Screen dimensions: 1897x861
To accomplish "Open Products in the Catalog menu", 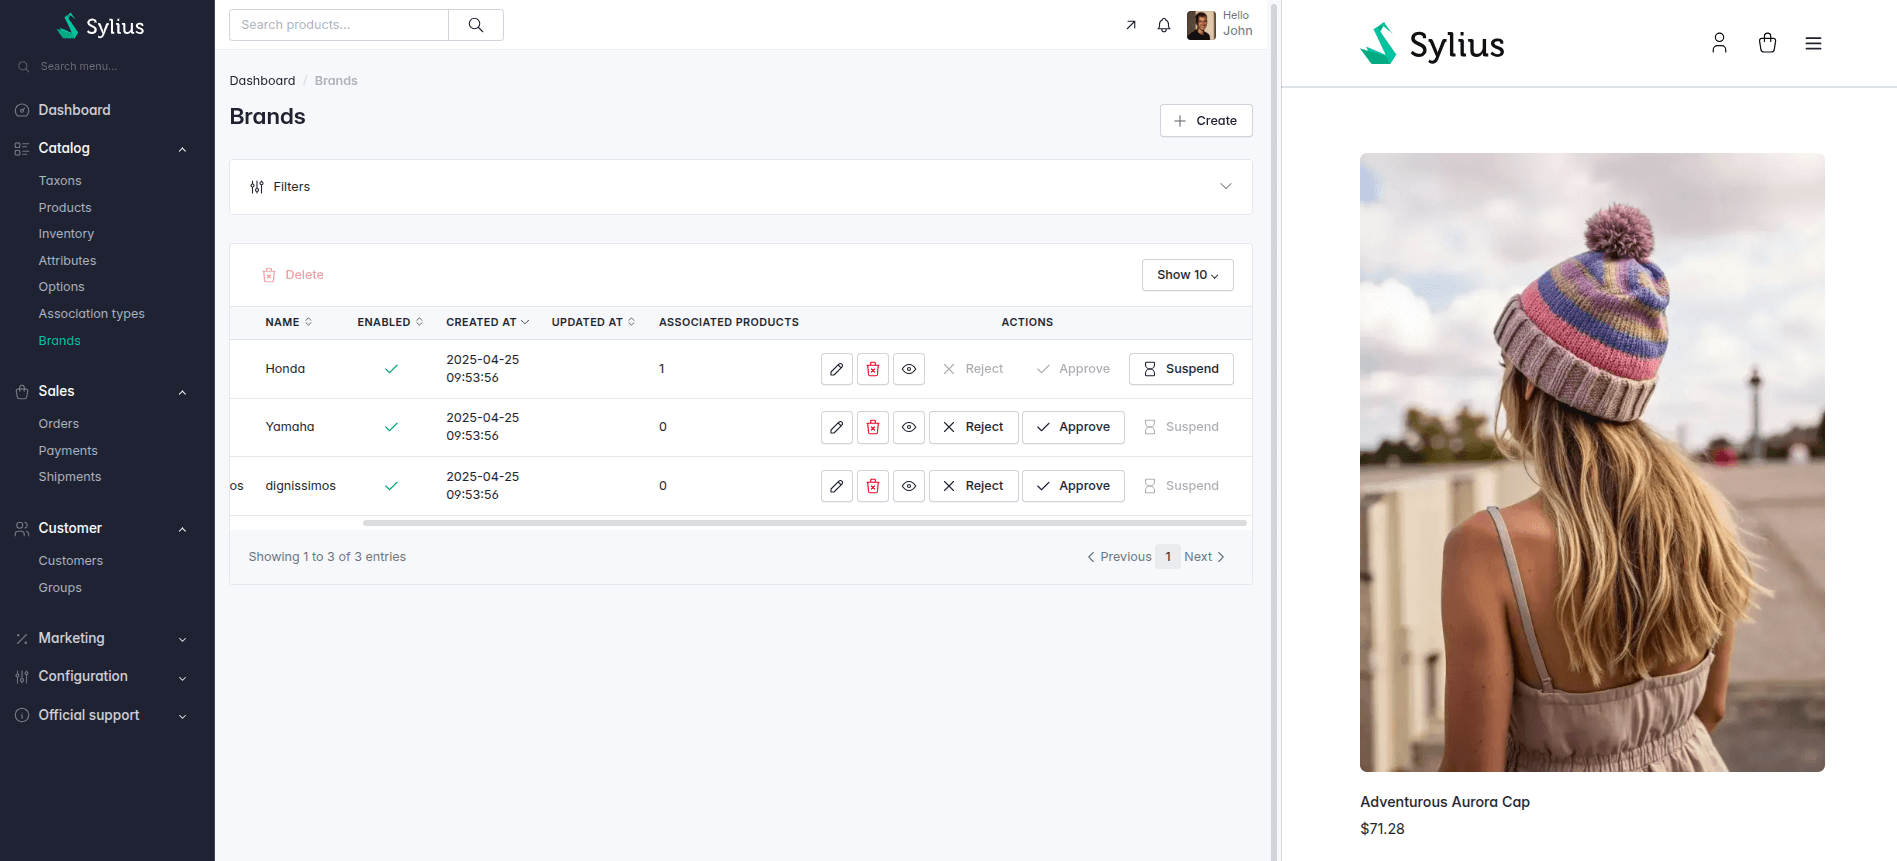I will [x=65, y=208].
